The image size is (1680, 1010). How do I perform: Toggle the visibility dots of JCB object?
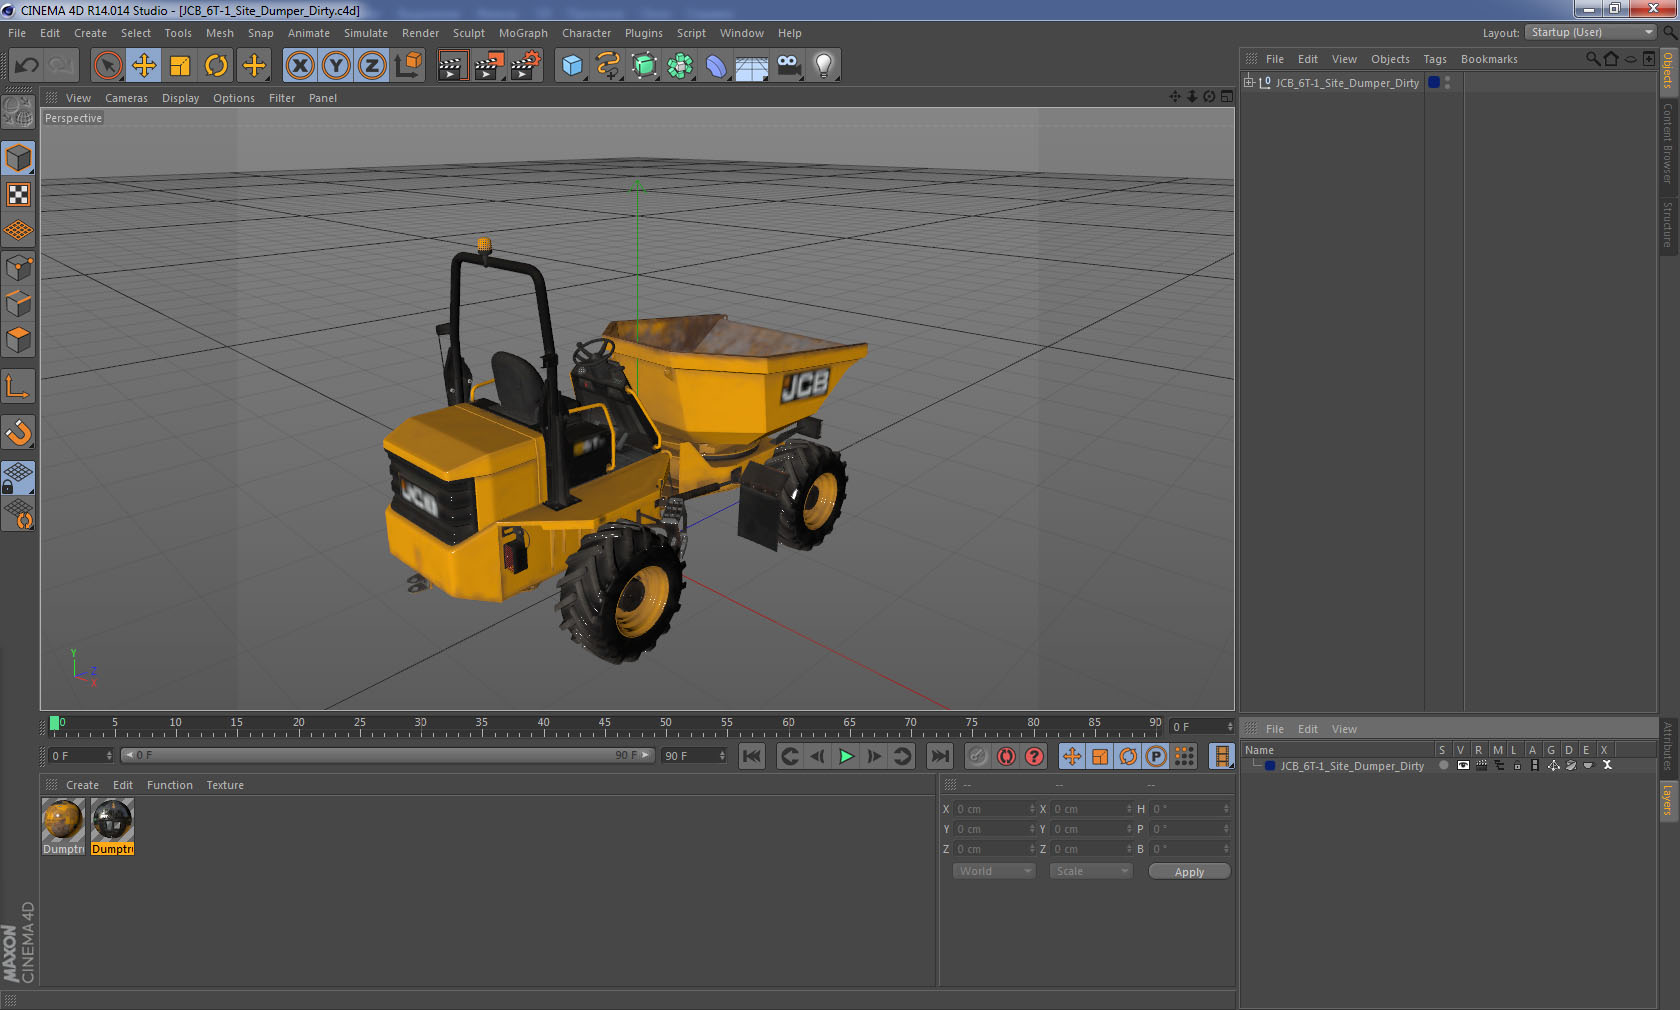[x=1447, y=82]
